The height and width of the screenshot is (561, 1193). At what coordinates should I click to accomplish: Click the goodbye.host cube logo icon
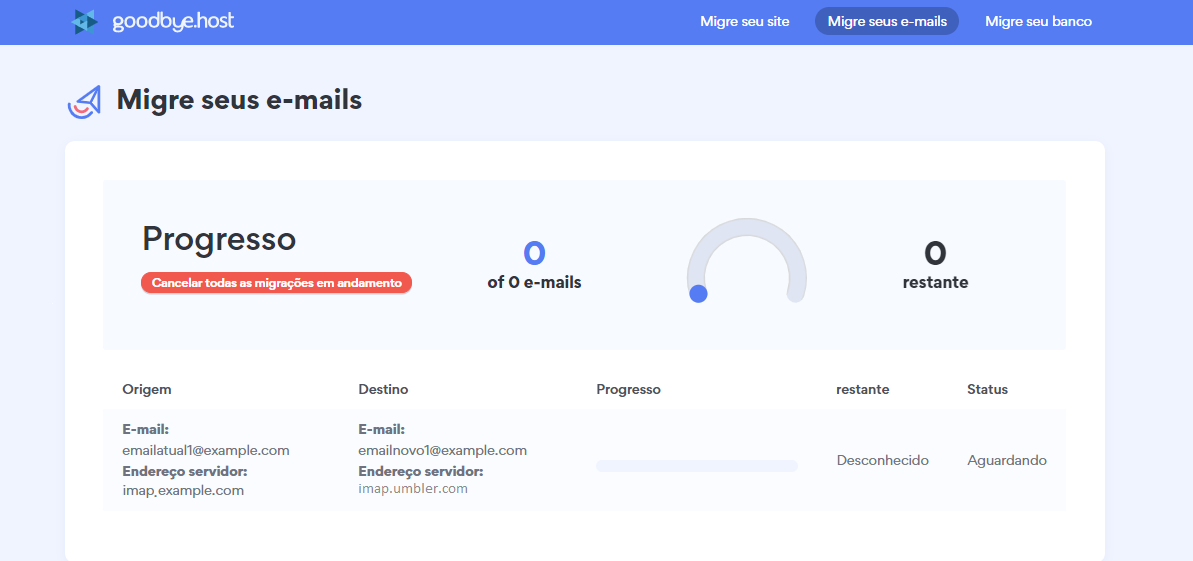point(86,21)
